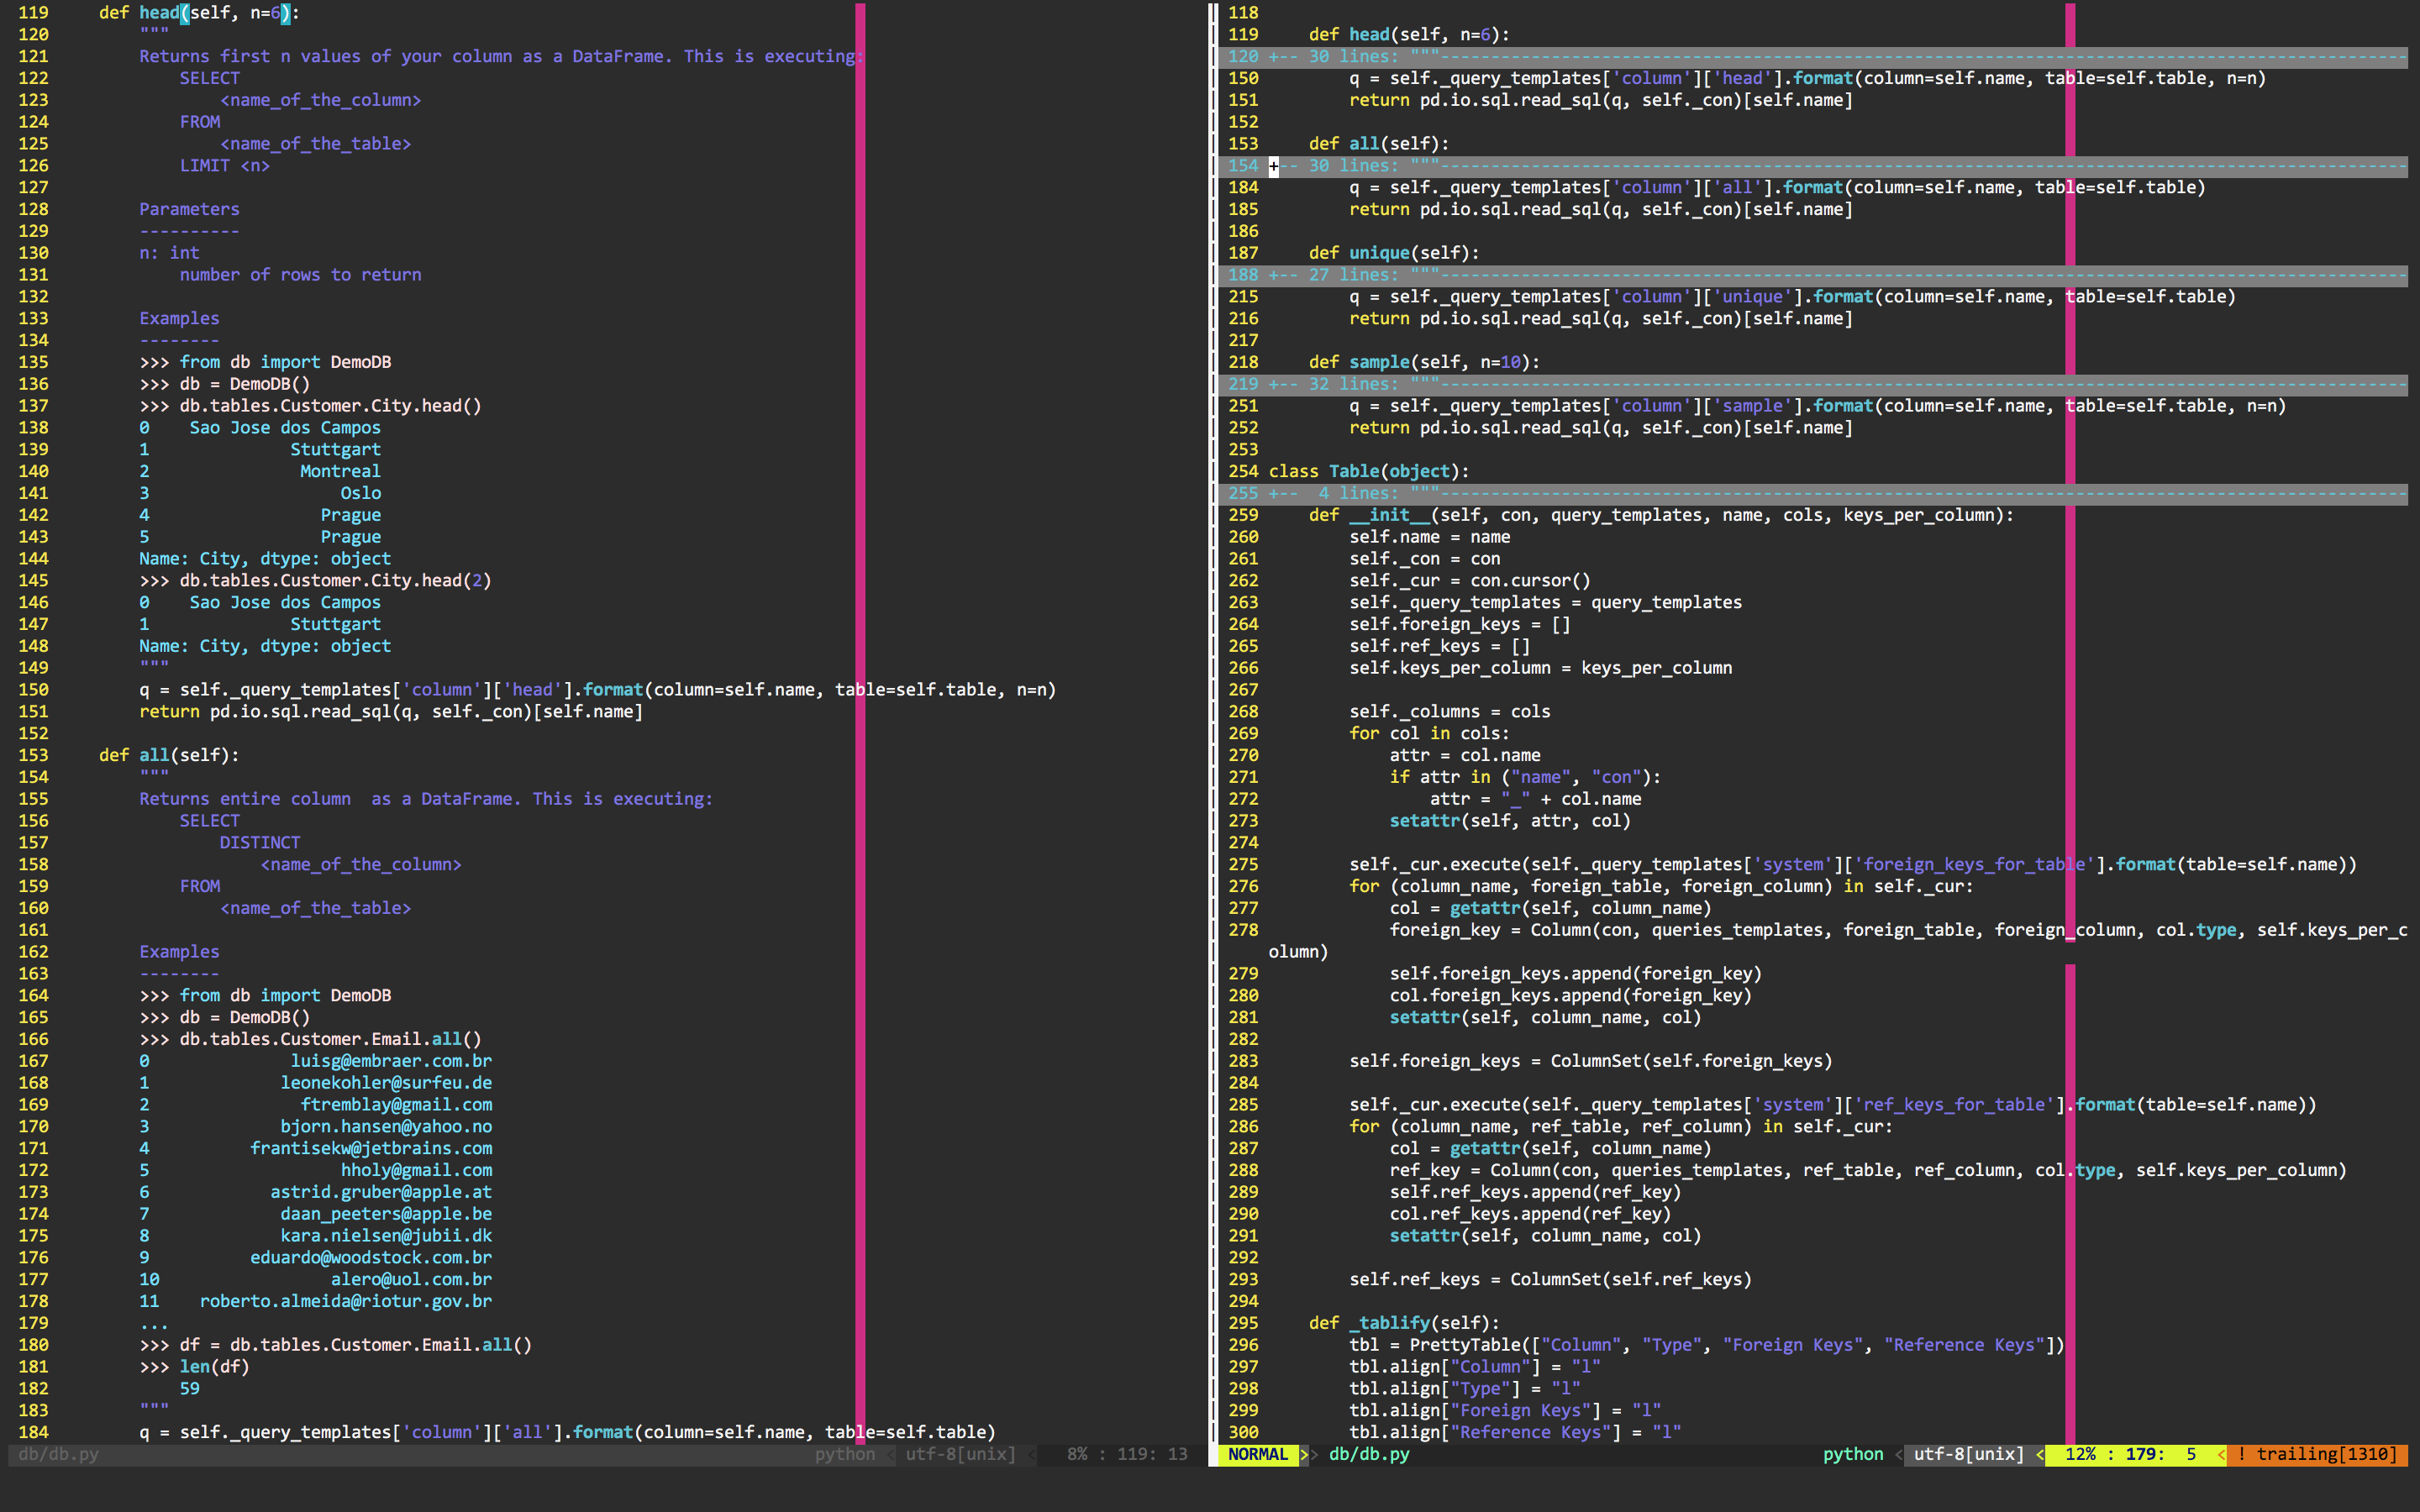This screenshot has height=1512, width=2420.
Task: Click the 12% : 179: 5 position indicator
Action: click(2130, 1454)
